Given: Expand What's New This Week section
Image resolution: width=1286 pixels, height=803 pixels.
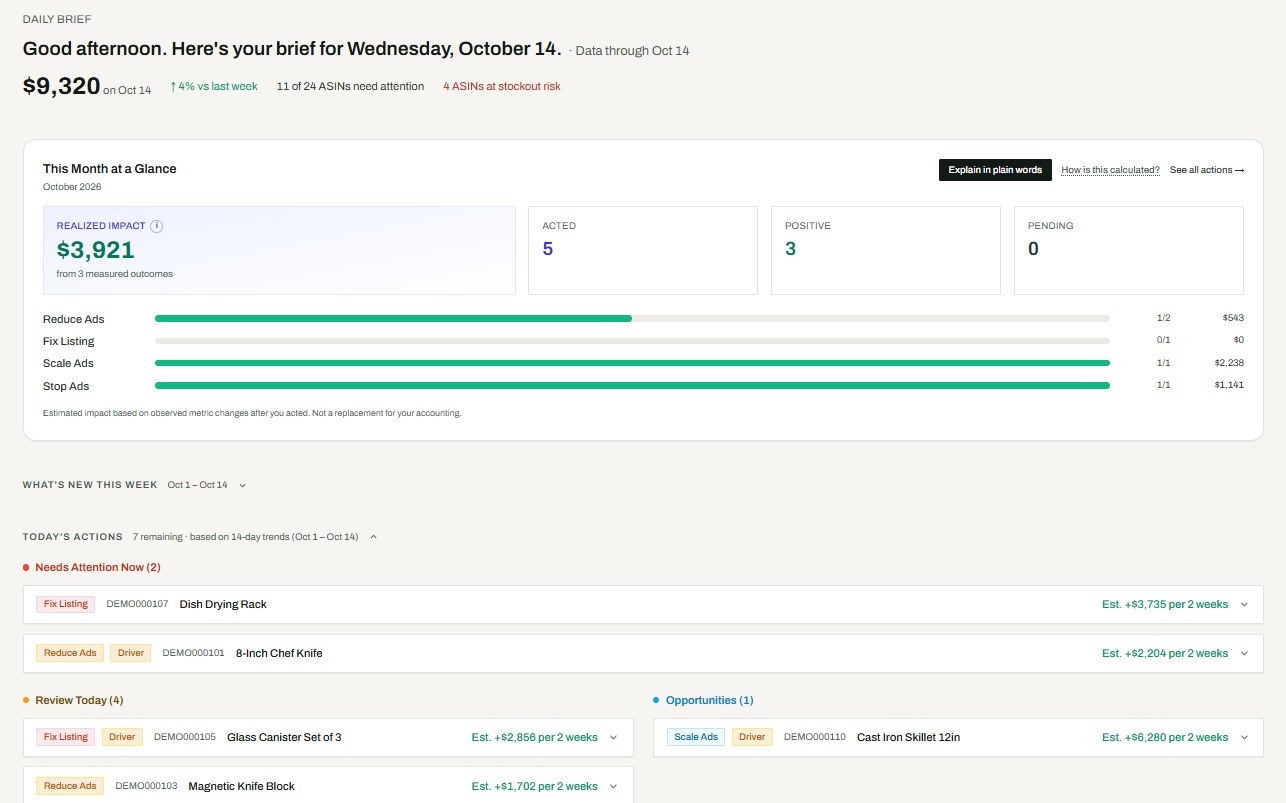Looking at the screenshot, I should coord(242,485).
